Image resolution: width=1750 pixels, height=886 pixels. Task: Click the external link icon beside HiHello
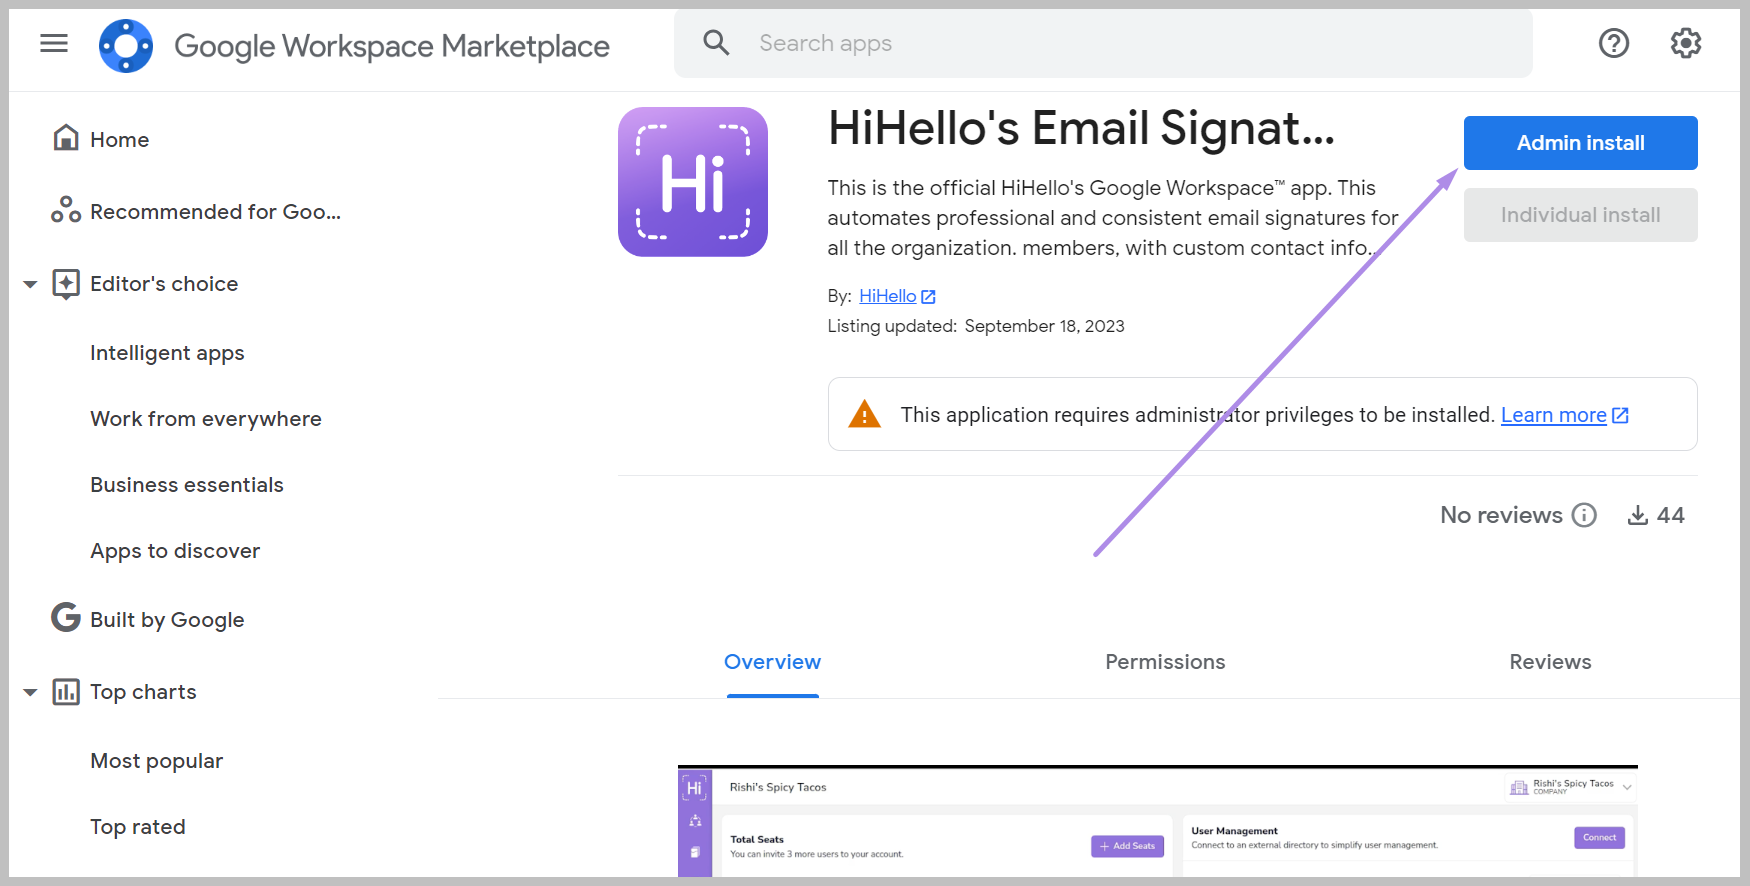click(929, 297)
